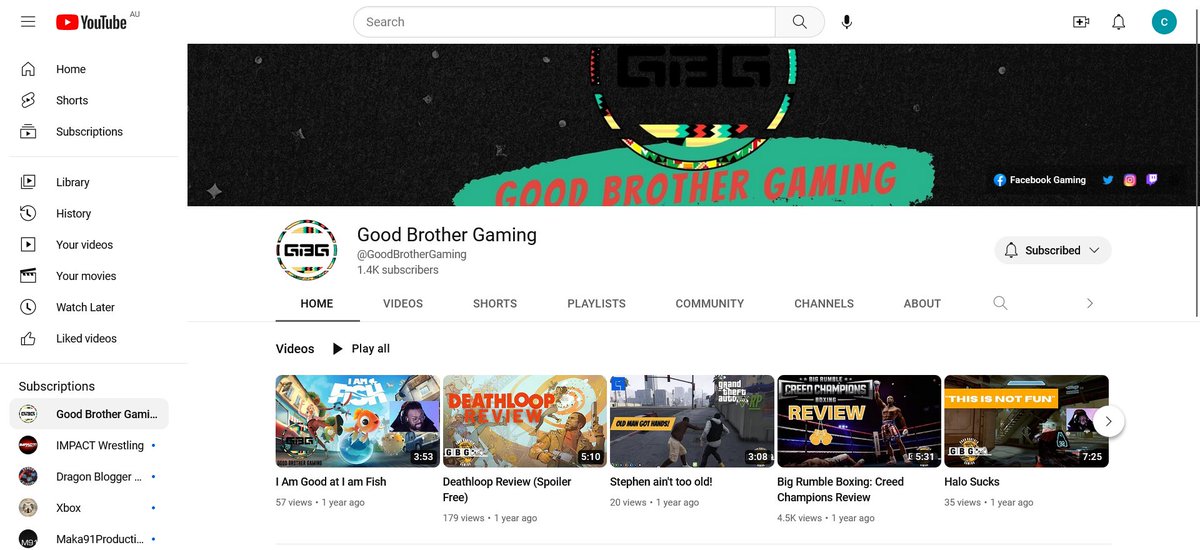The height and width of the screenshot is (550, 1200).
Task: Switch to the CHANNELS tab
Action: 824,303
